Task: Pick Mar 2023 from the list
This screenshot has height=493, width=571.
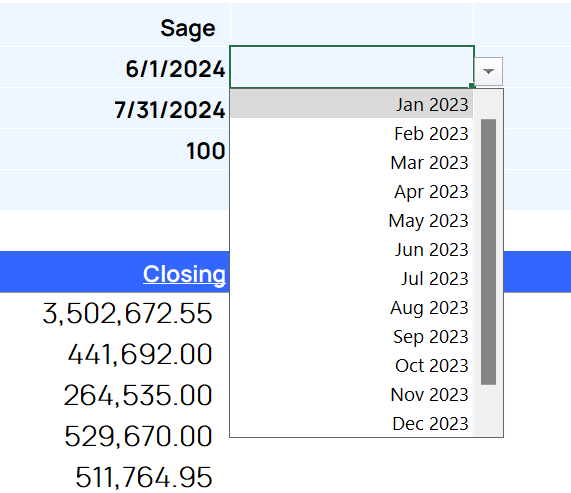Action: (x=351, y=162)
